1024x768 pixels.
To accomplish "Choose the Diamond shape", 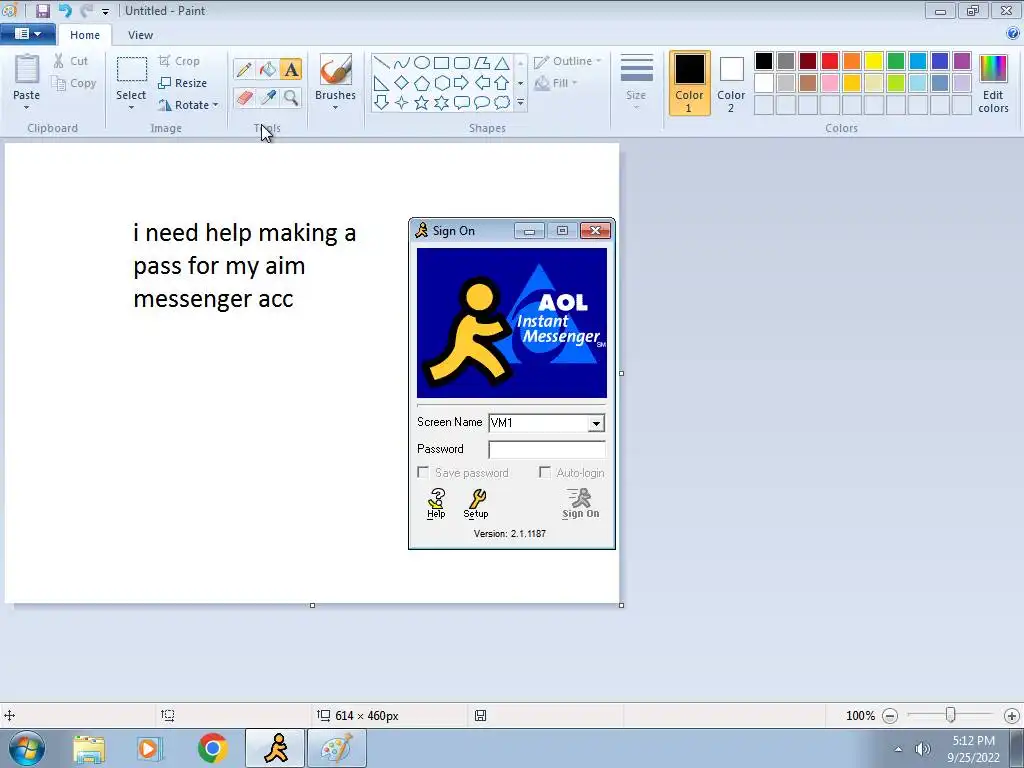I will click(402, 83).
